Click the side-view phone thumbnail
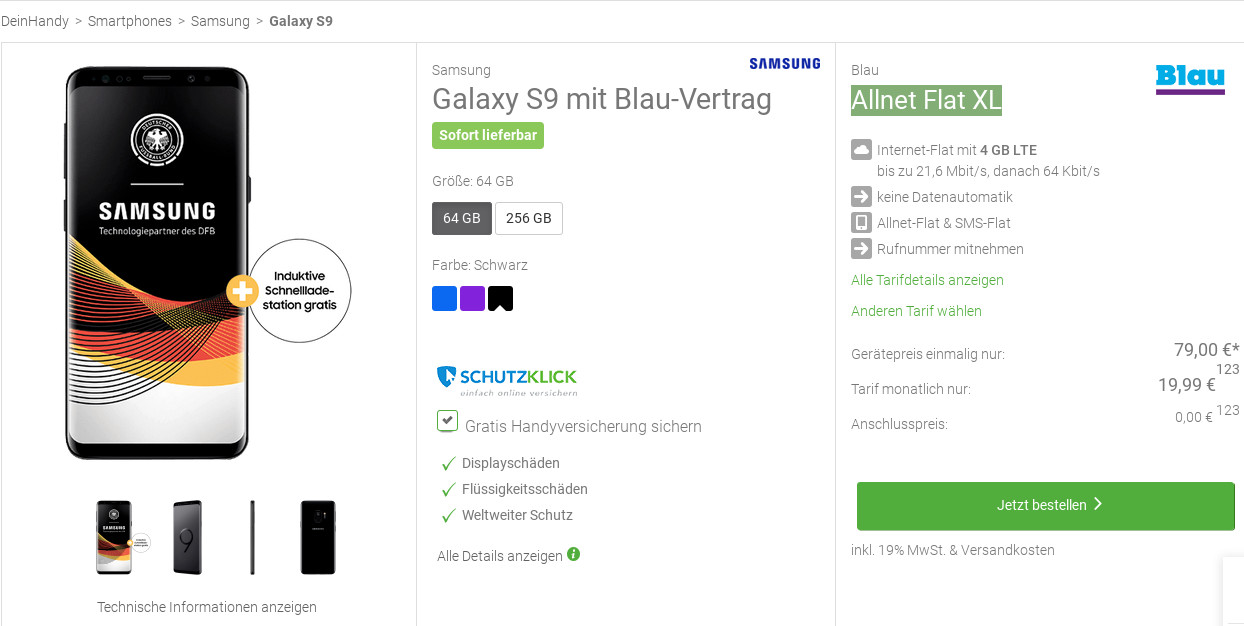 point(252,536)
